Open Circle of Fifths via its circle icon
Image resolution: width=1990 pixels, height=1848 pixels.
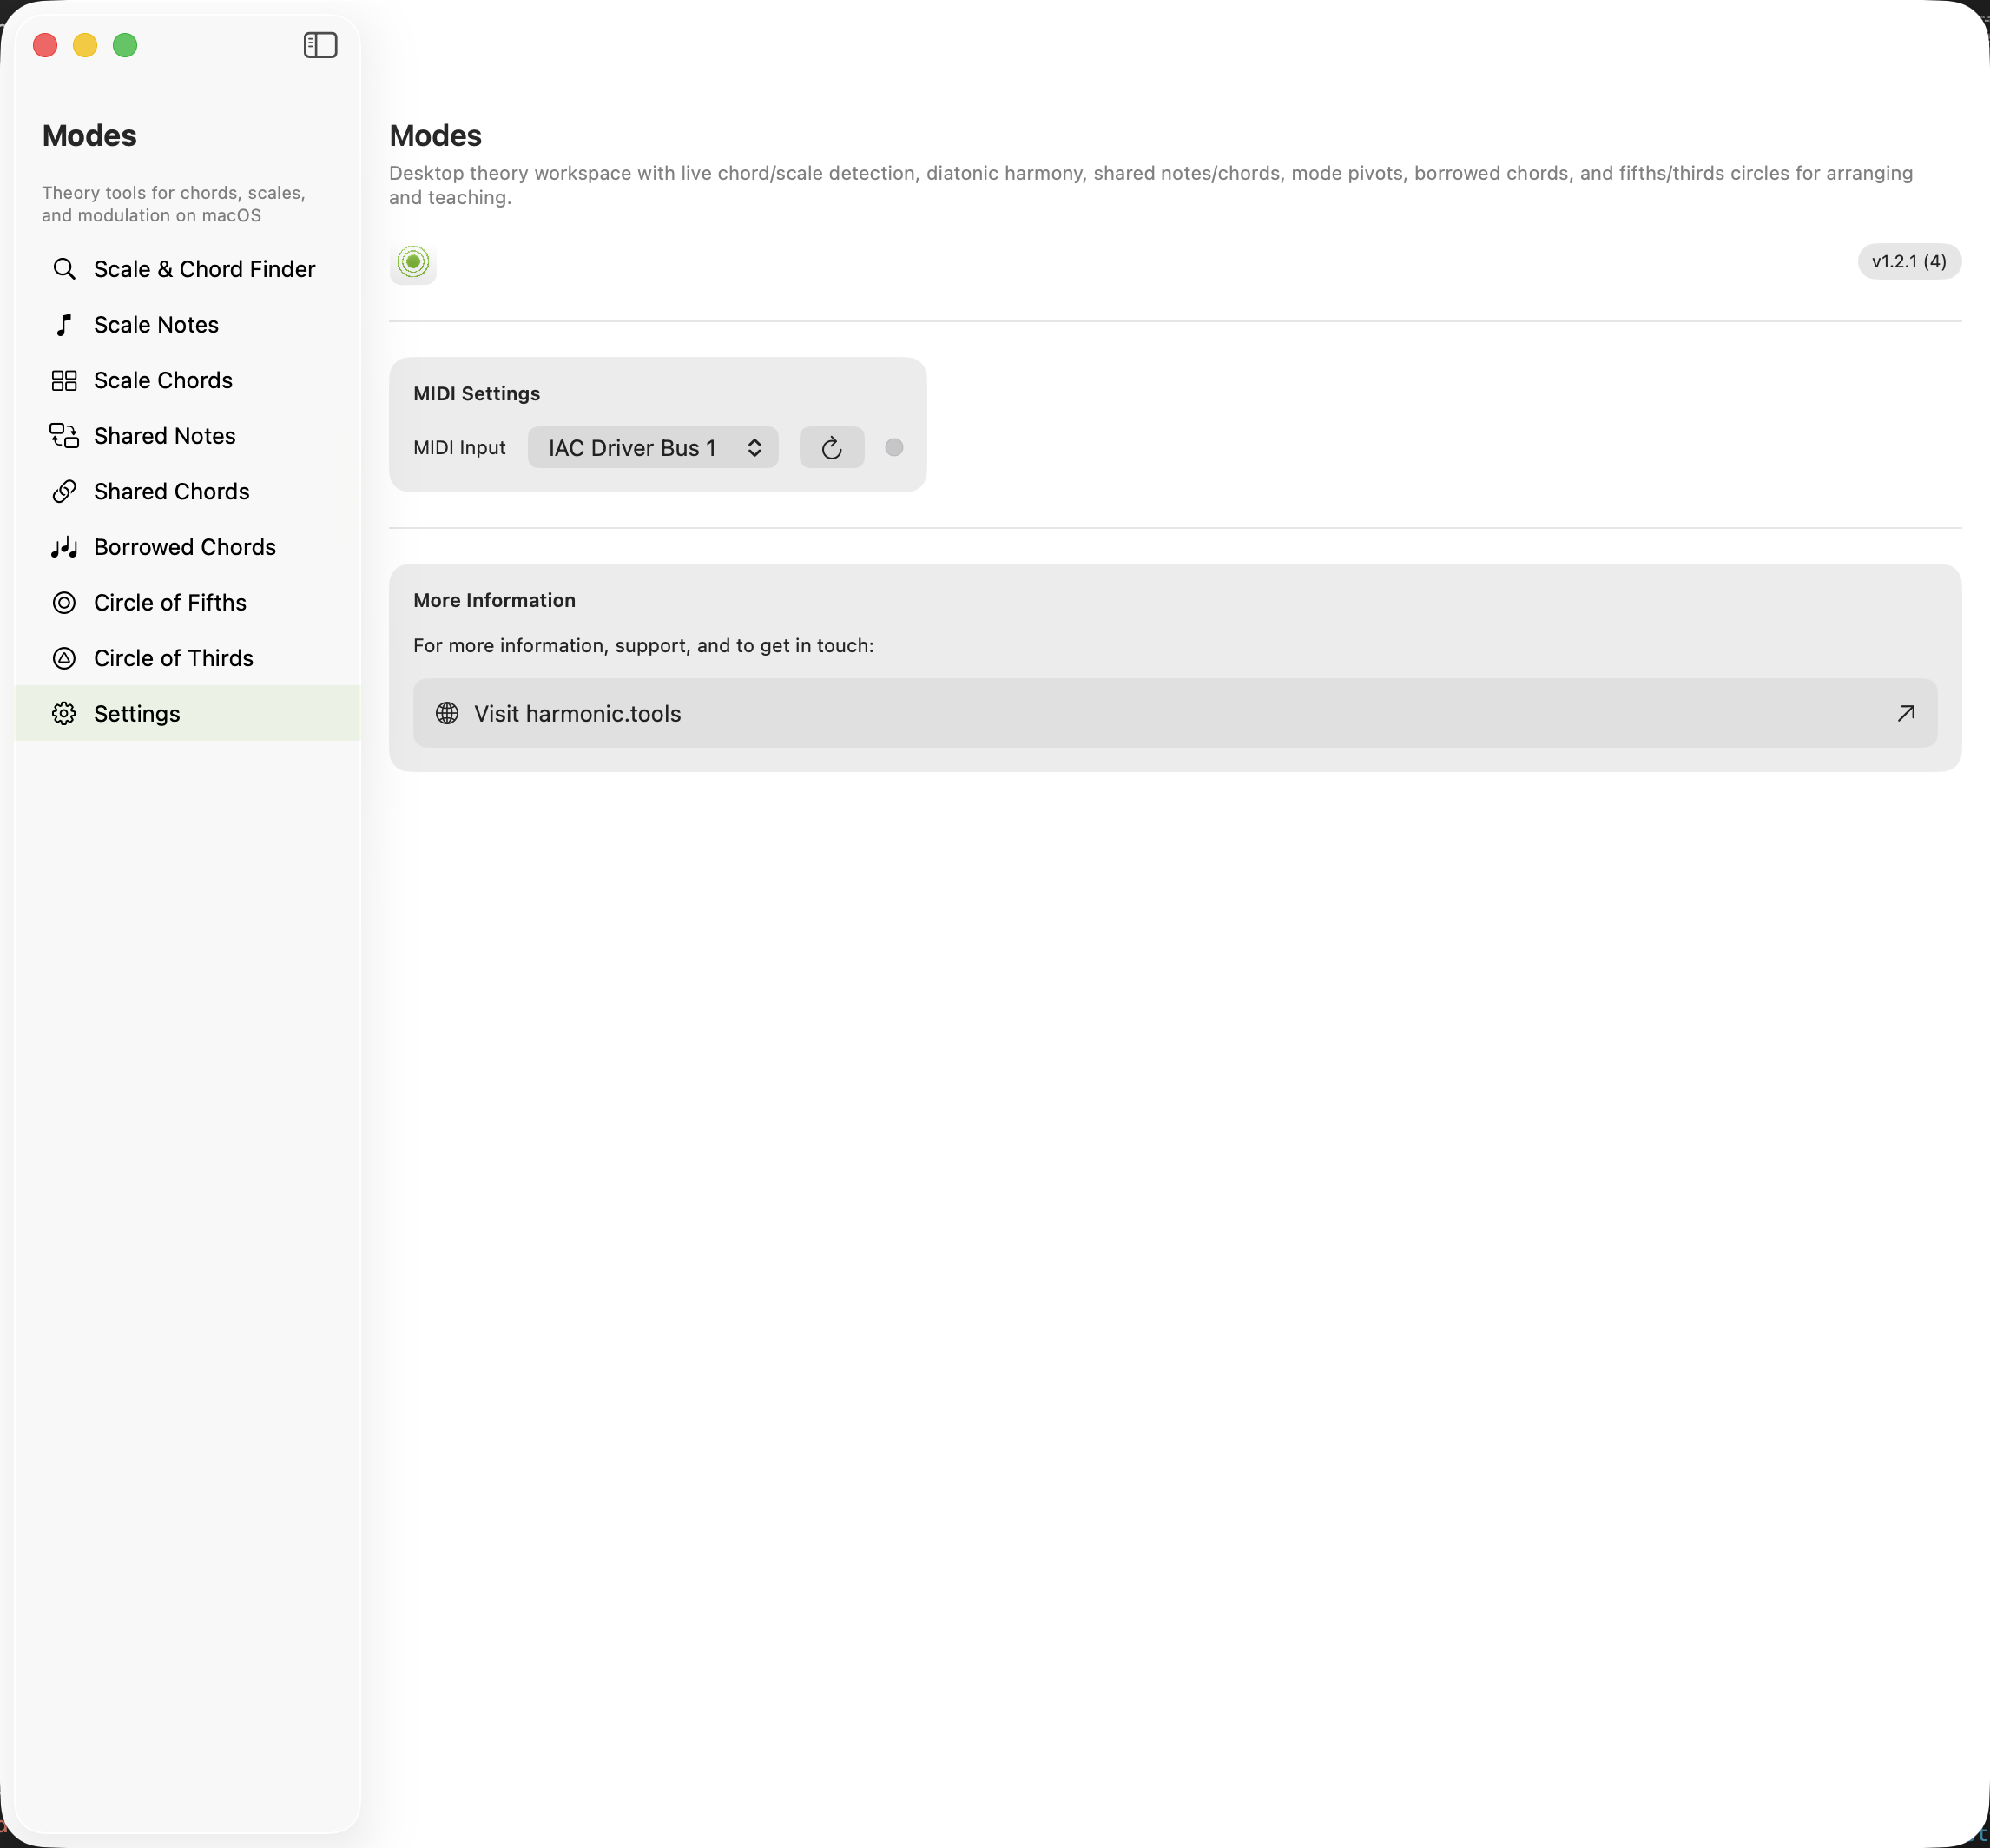pyautogui.click(x=64, y=602)
